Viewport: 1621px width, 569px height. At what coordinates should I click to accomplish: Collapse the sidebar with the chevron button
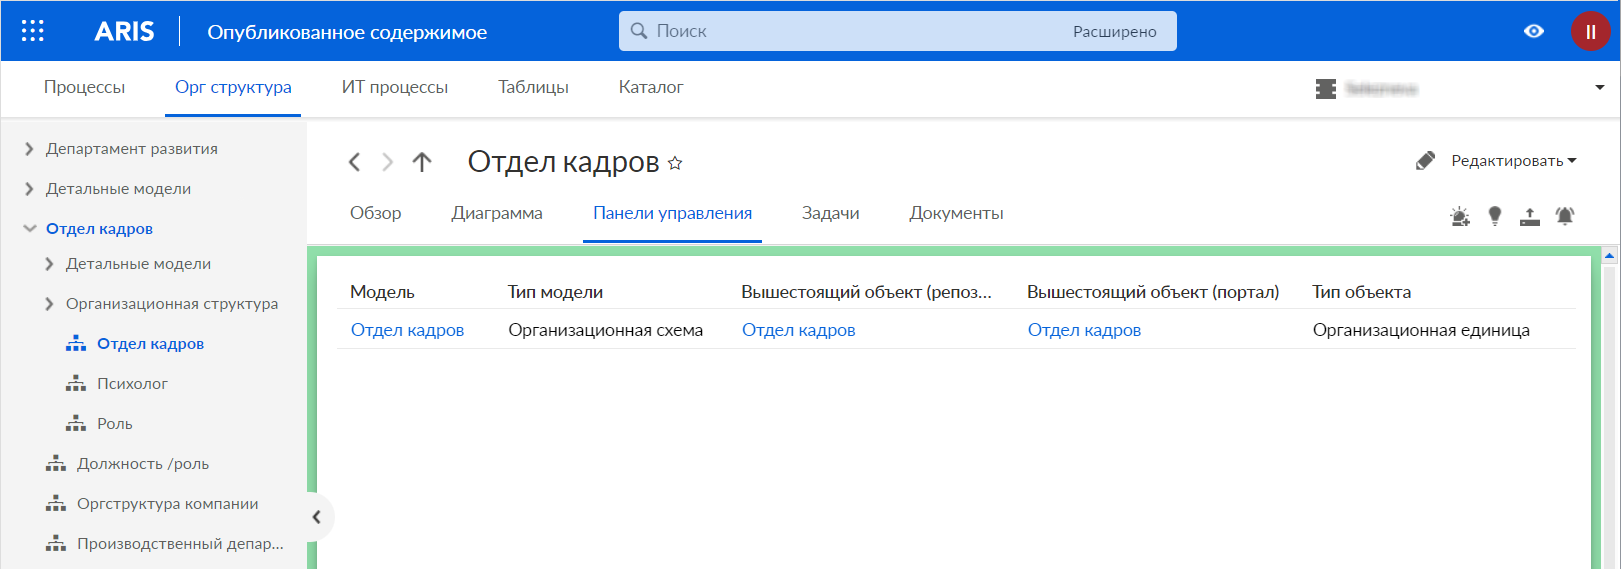tap(317, 517)
